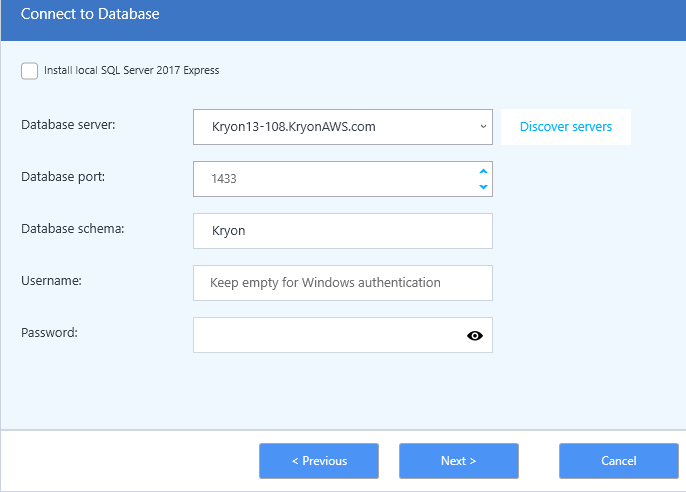Click into the Database schema field containing Kryon
The width and height of the screenshot is (686, 492).
click(343, 231)
